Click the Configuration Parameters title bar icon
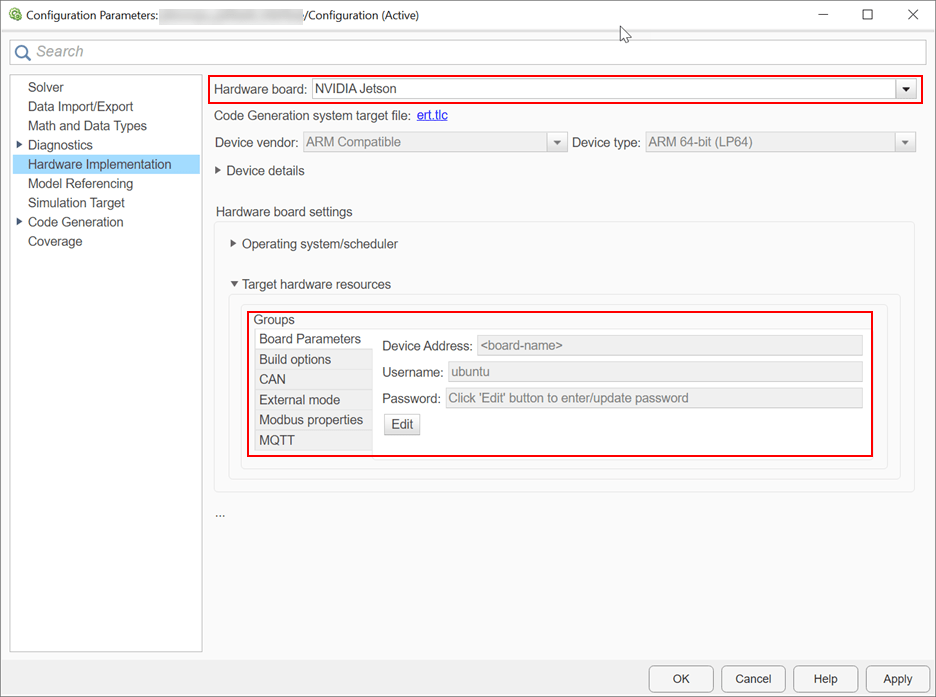The image size is (936, 697). pyautogui.click(x=15, y=15)
